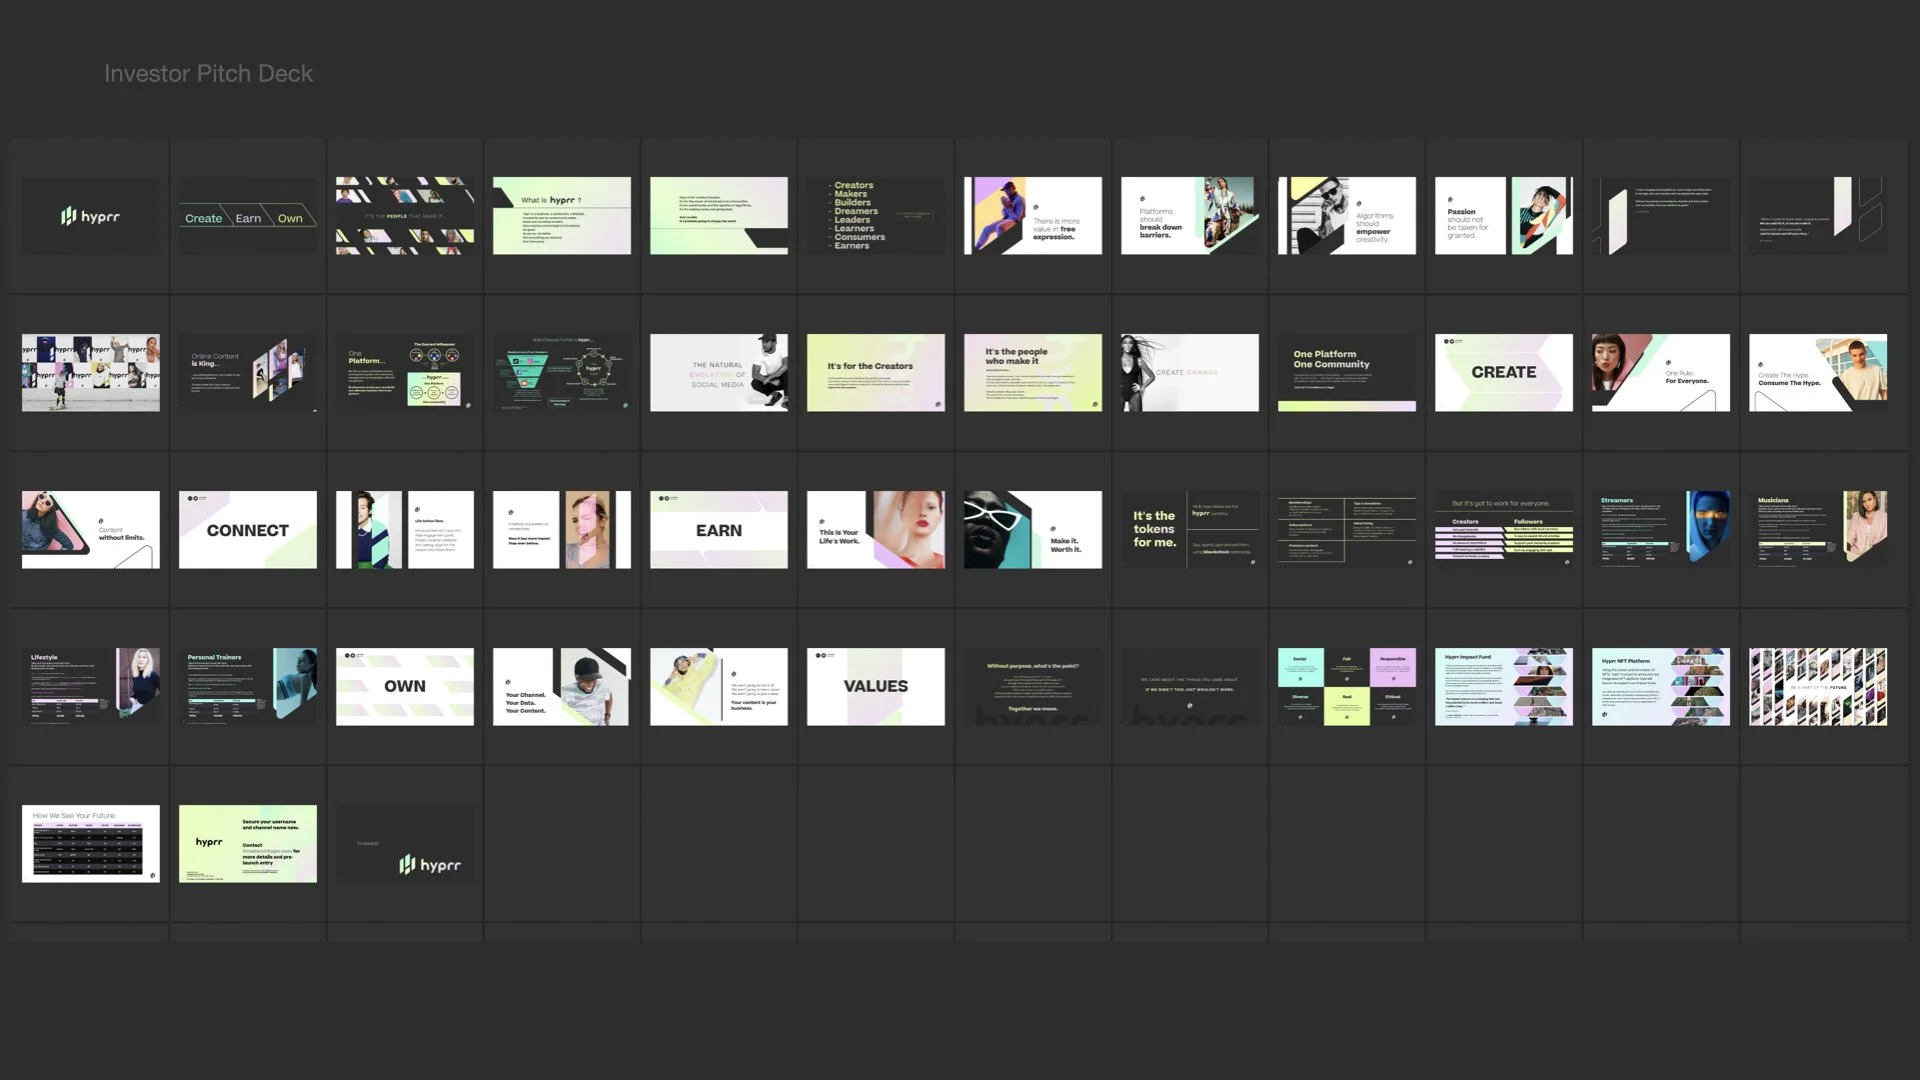This screenshot has width=1920, height=1080.
Task: Select the Hyprr Impact Fund slide
Action: pyautogui.click(x=1503, y=686)
